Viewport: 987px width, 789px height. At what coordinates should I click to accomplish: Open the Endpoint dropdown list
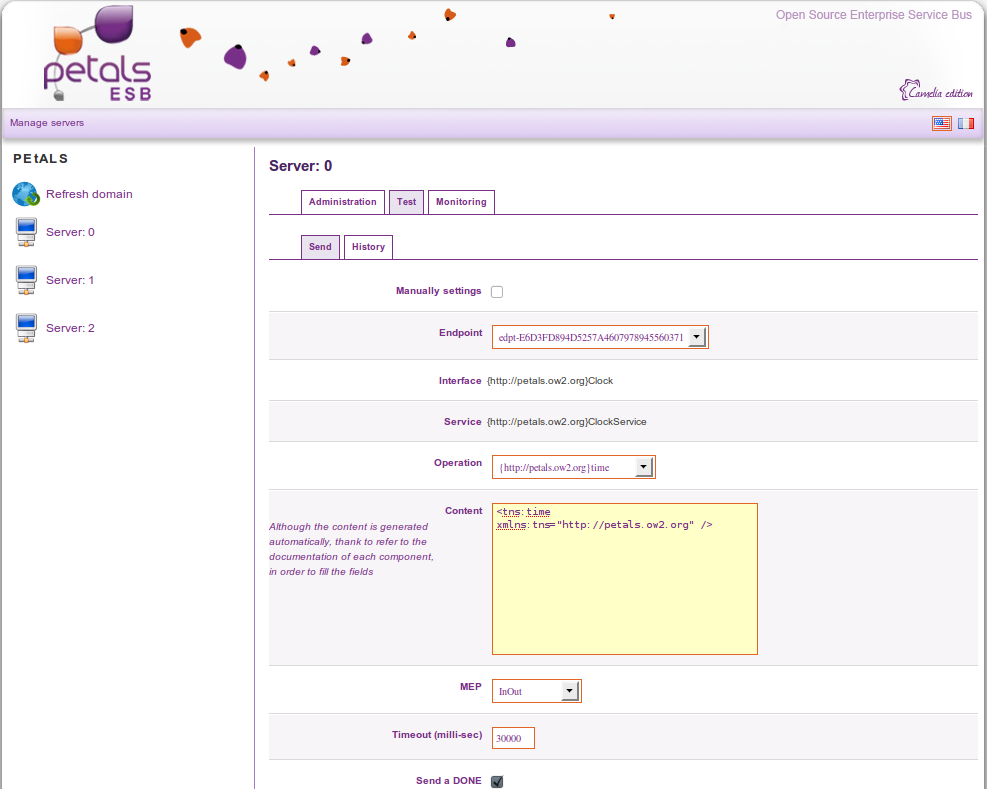click(697, 338)
